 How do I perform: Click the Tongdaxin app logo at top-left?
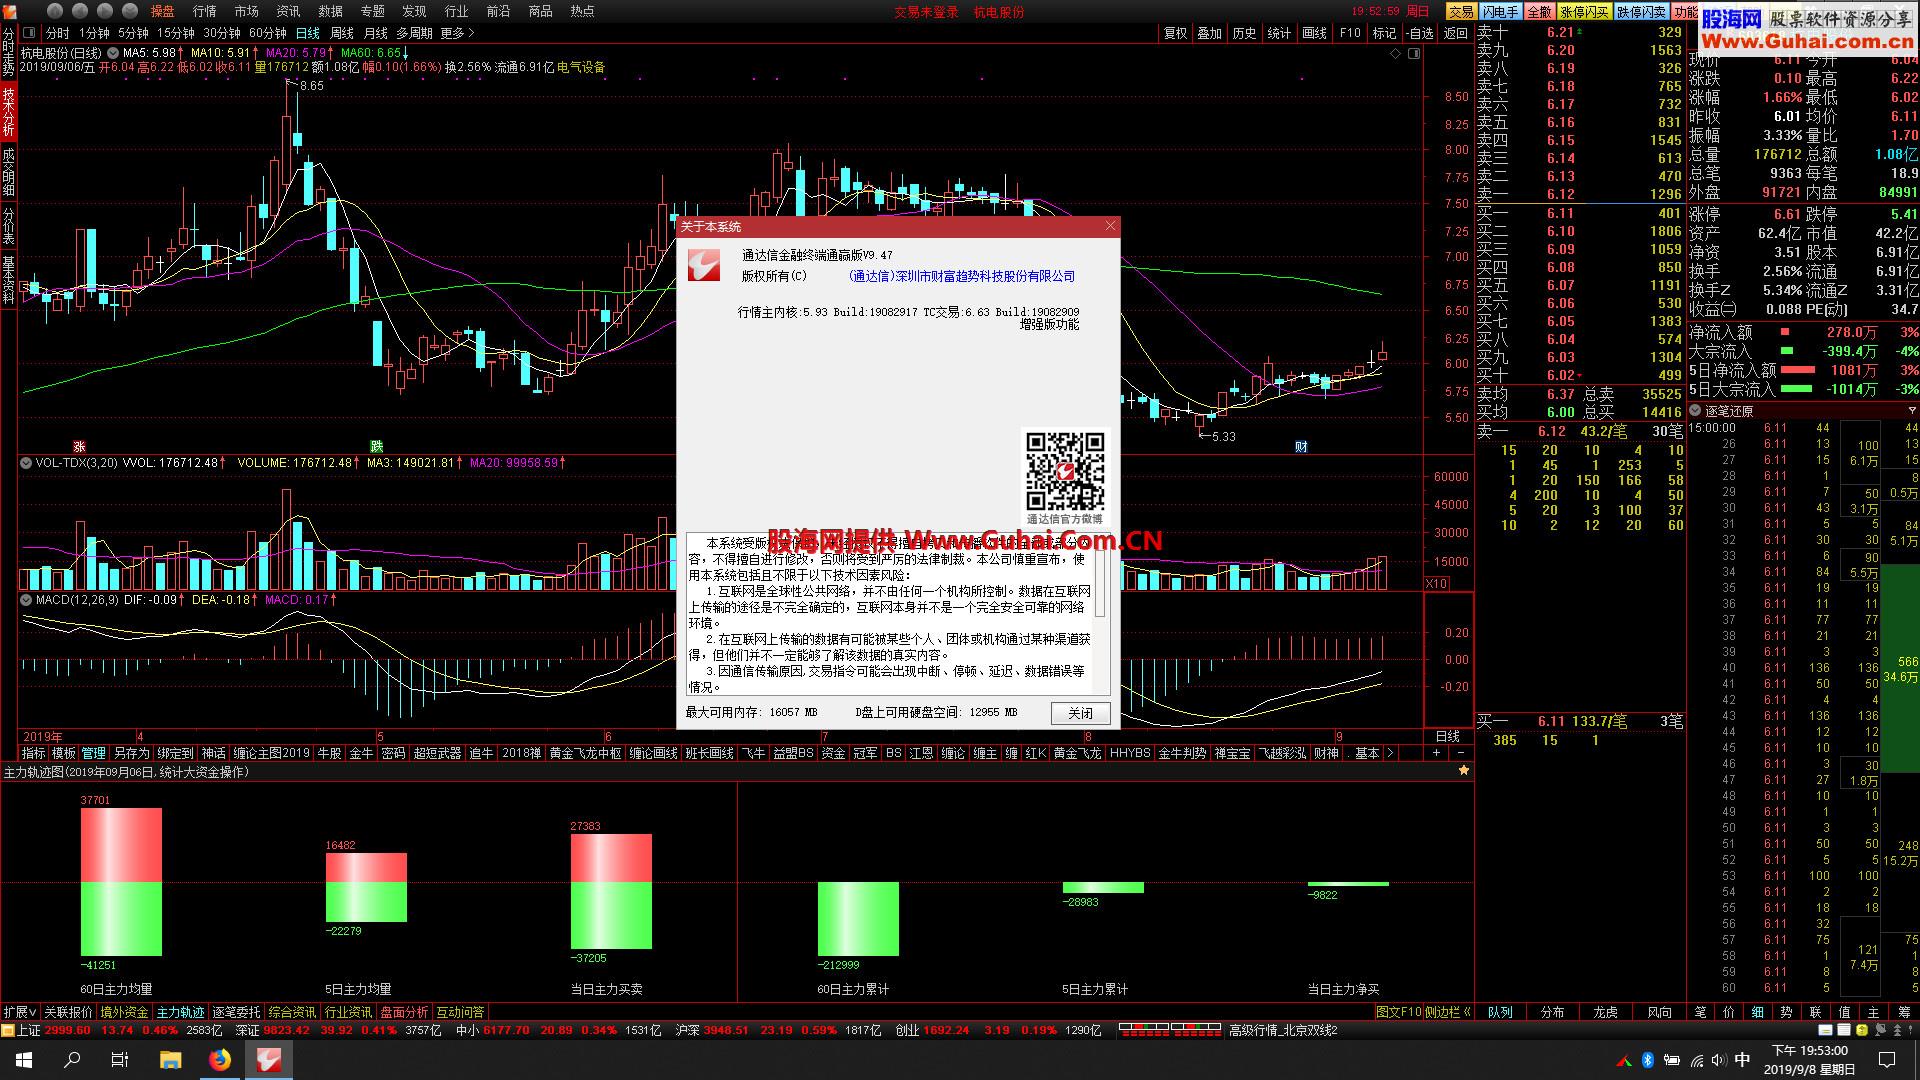click(x=10, y=11)
